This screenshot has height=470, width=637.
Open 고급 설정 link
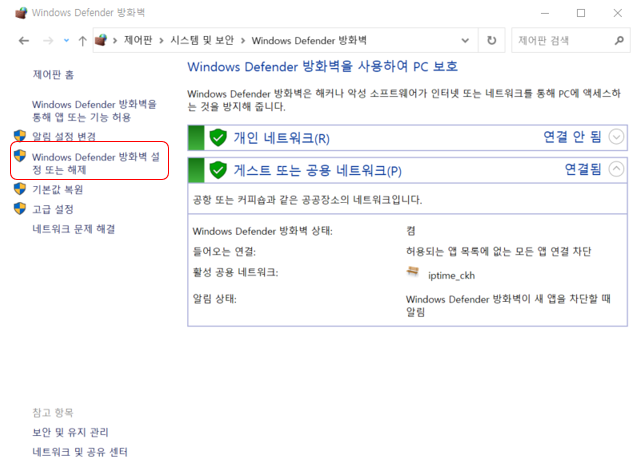tap(53, 209)
